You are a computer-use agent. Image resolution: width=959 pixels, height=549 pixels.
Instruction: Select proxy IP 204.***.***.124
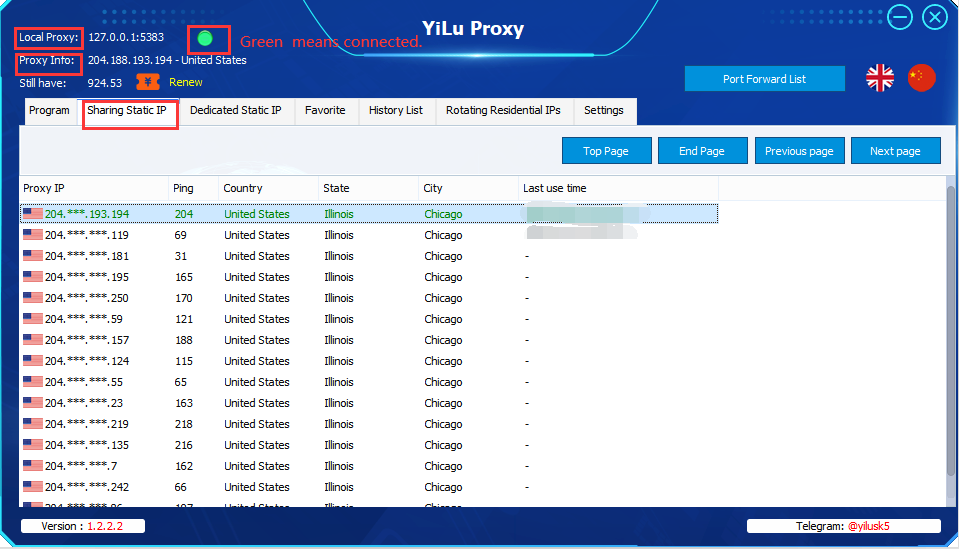(x=87, y=361)
